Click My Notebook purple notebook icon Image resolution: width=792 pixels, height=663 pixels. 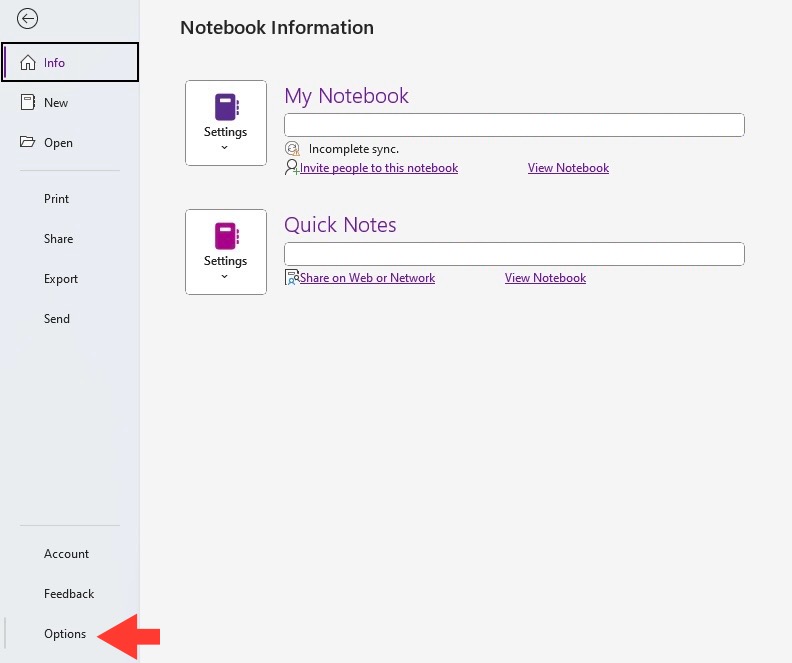tap(226, 107)
